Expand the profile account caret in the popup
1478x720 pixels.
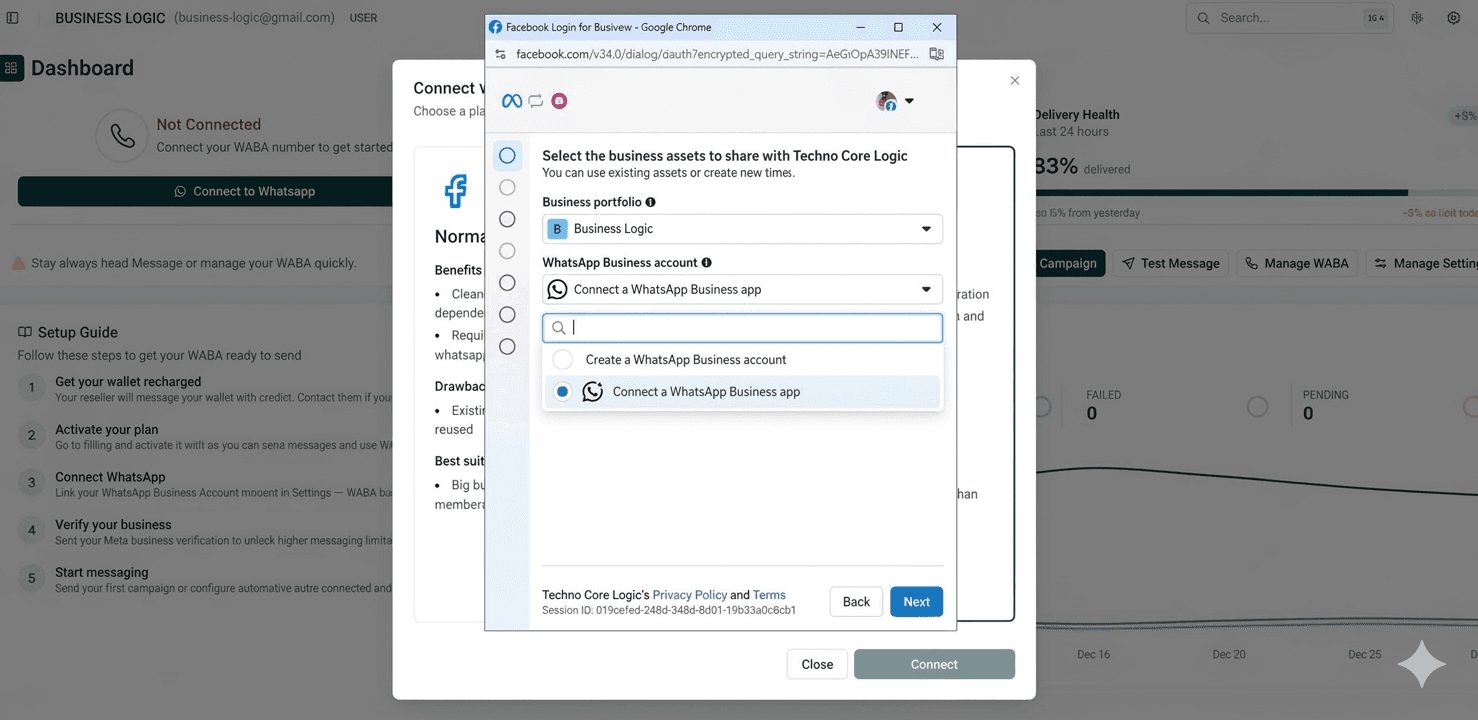tap(909, 101)
